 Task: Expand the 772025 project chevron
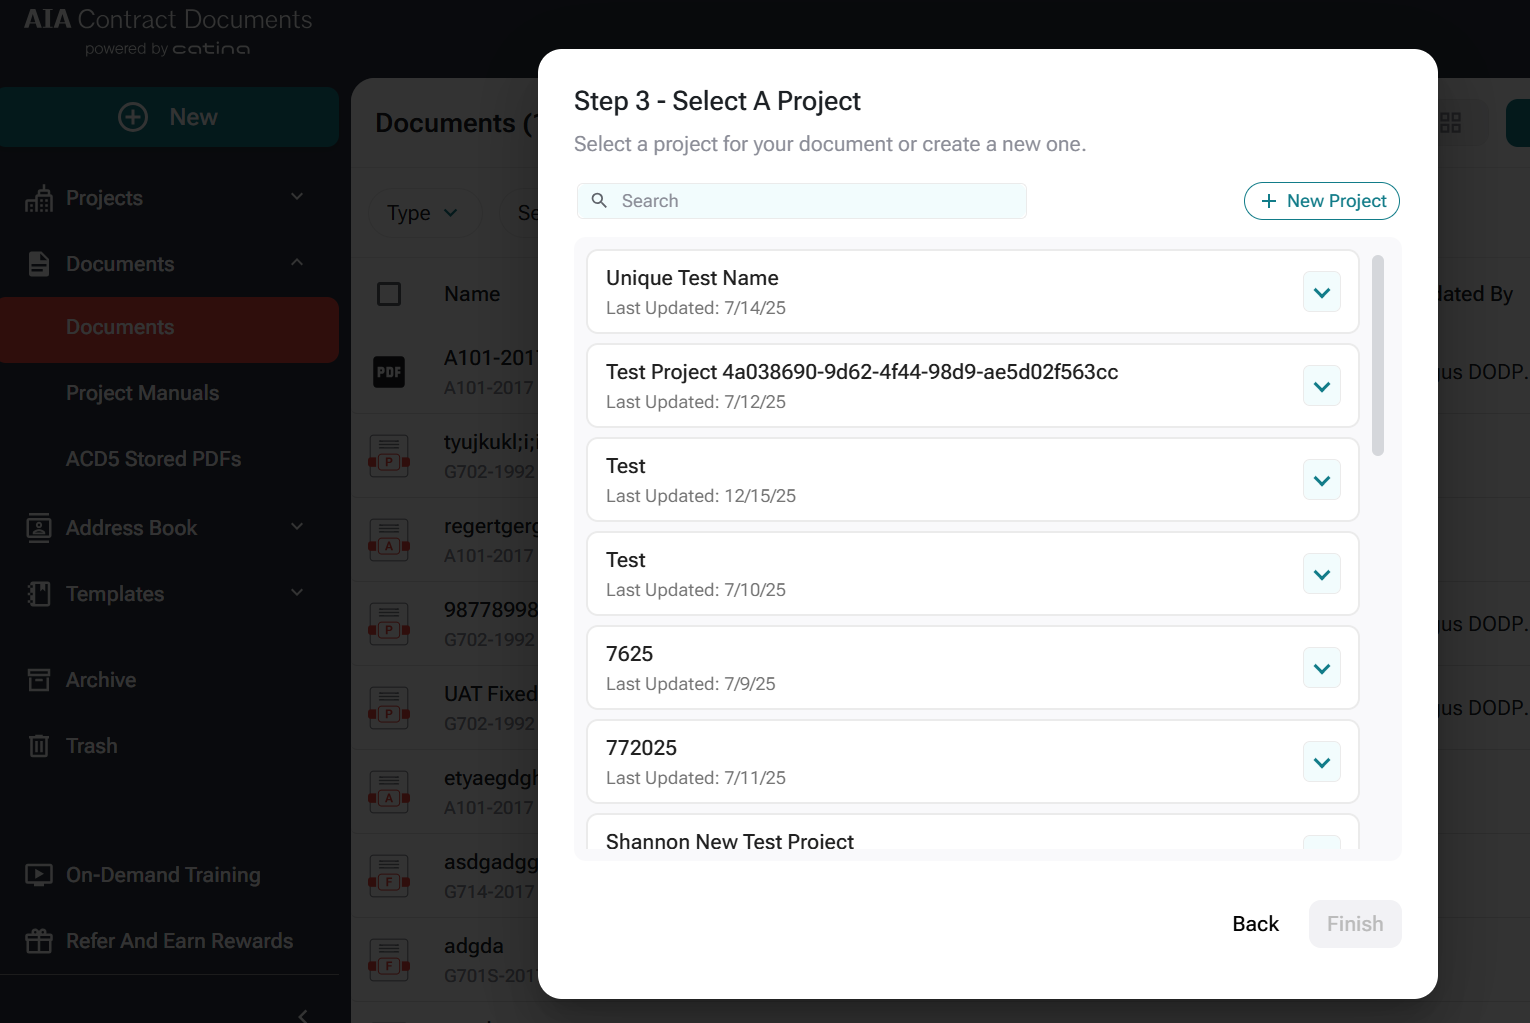point(1321,763)
